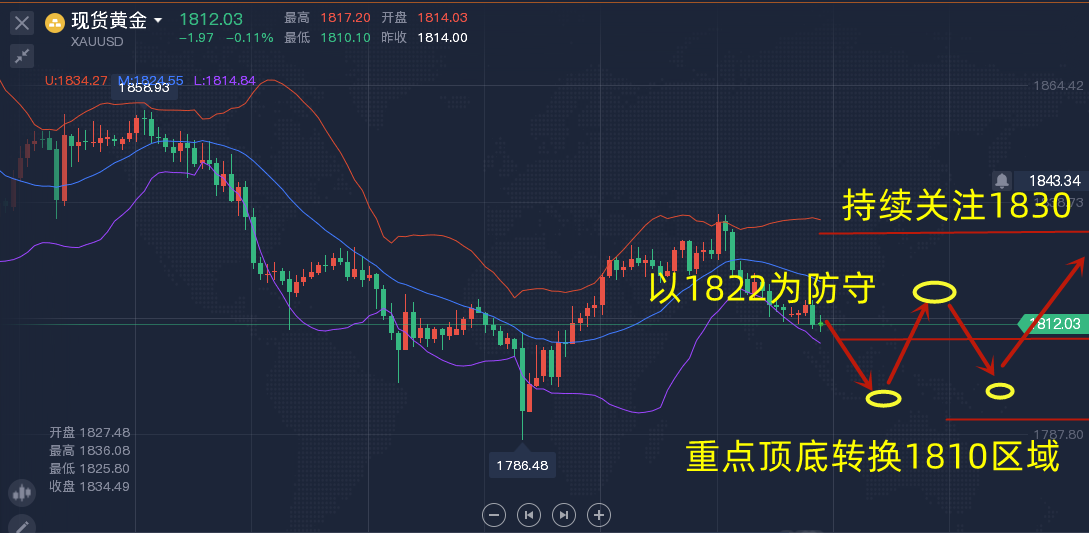Image resolution: width=1089 pixels, height=533 pixels.
Task: Click the 最高 1817.20 value
Action: pos(345,18)
